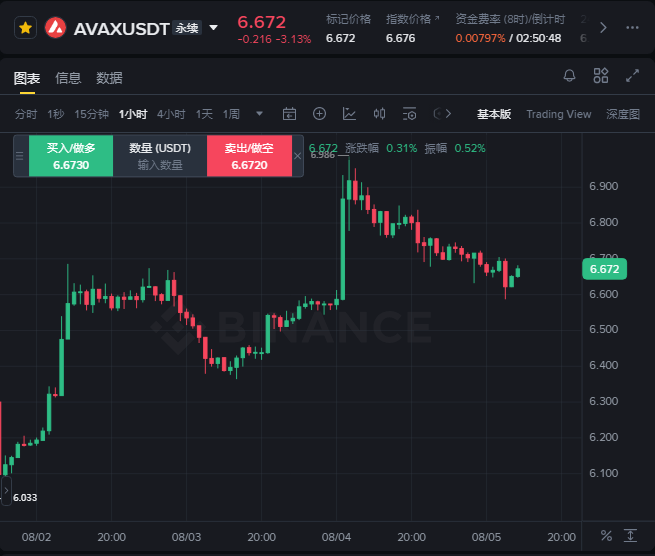Screen dimensions: 655x556
Task: Click the 6.900 price axis label
Action: point(604,186)
